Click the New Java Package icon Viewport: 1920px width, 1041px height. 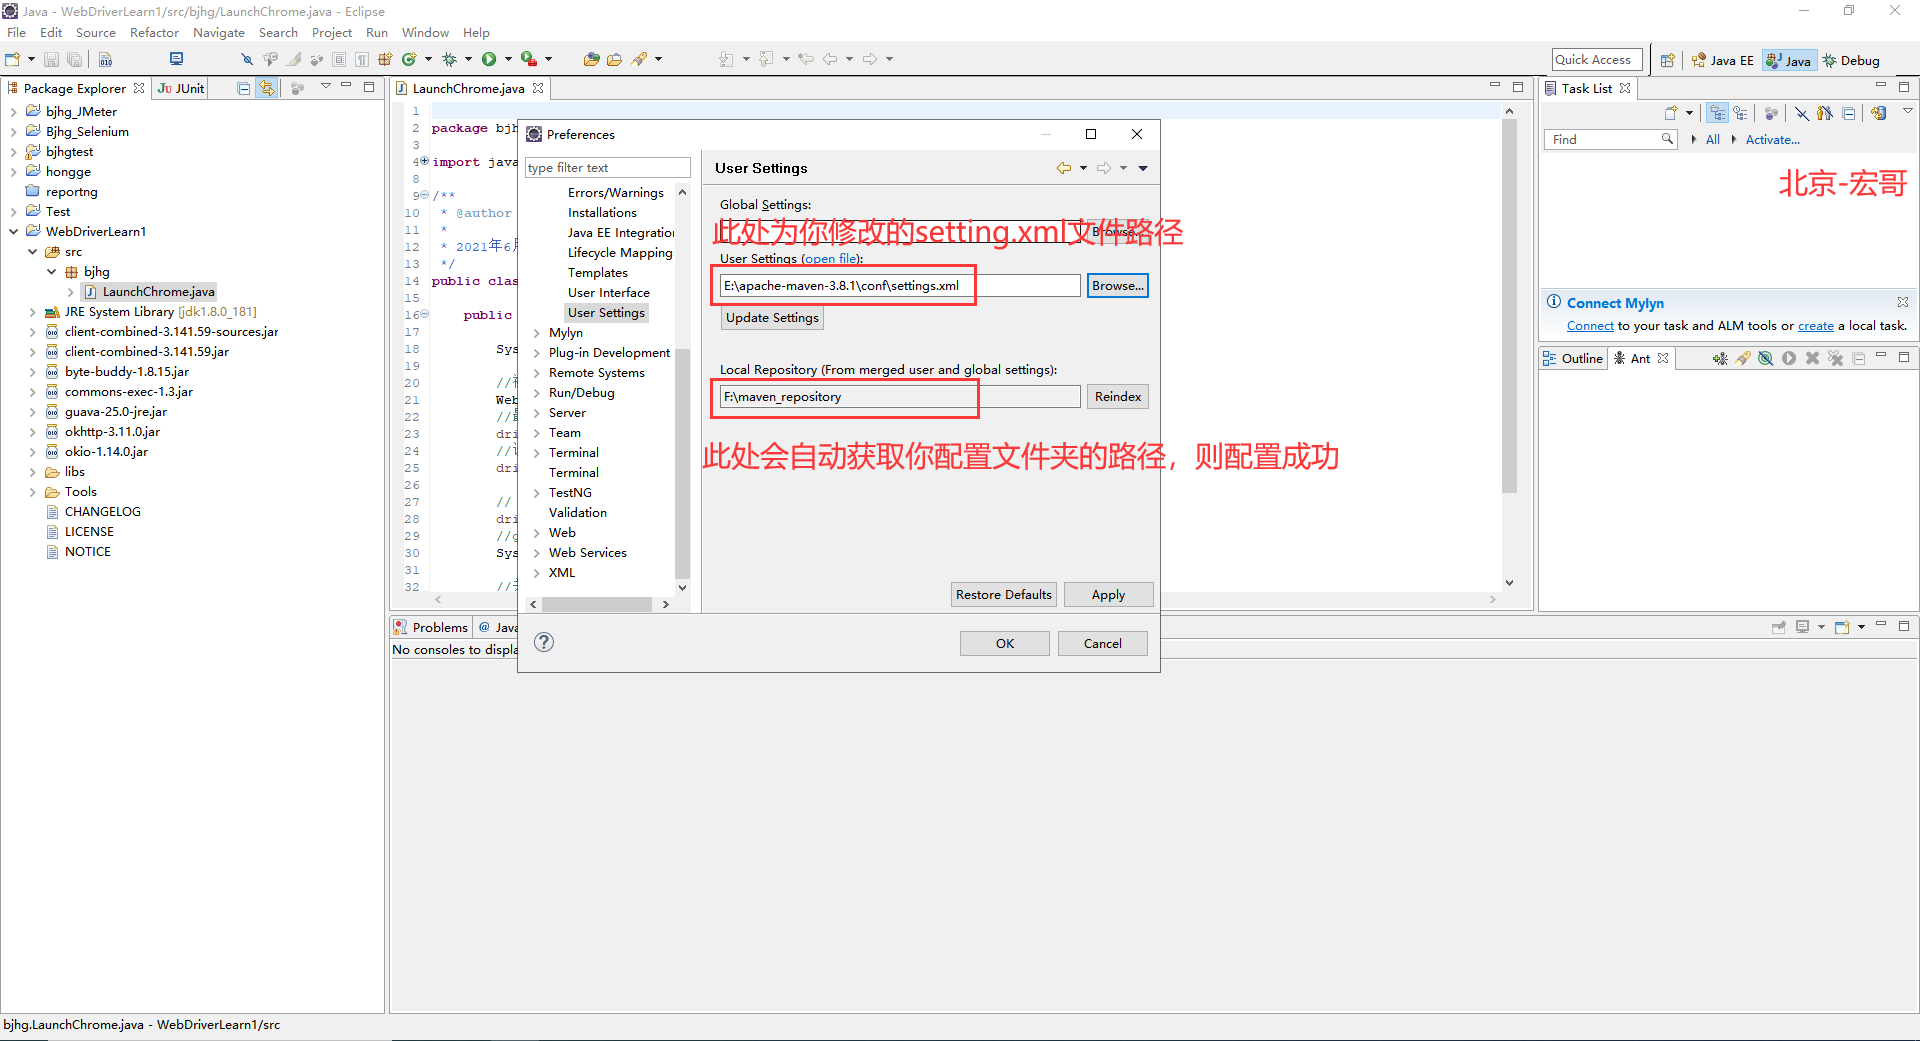pyautogui.click(x=385, y=60)
